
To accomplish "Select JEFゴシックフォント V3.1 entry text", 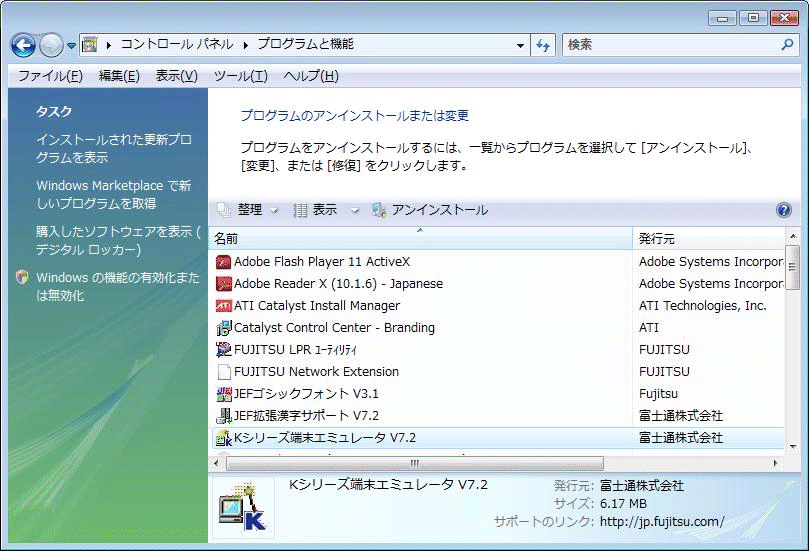I will (306, 394).
